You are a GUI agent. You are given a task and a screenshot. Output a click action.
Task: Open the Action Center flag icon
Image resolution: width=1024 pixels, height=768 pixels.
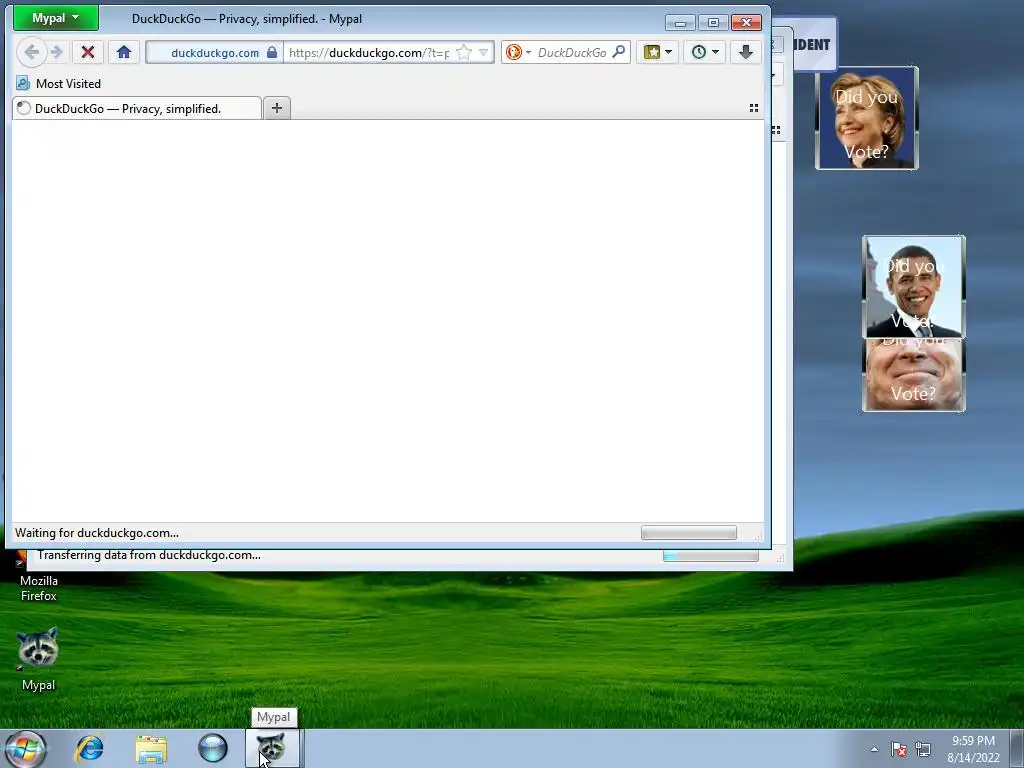(x=899, y=749)
